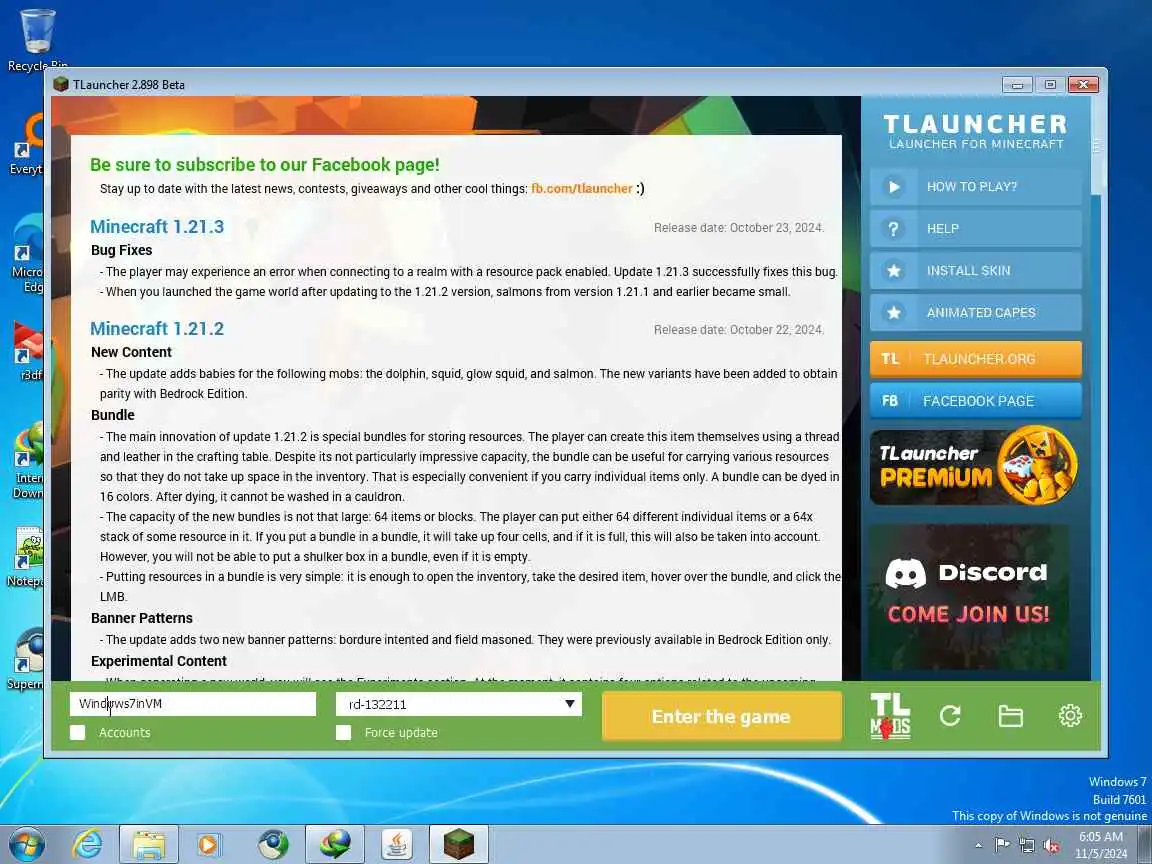Open the TL Mods icon
The height and width of the screenshot is (864, 1152).
point(890,716)
